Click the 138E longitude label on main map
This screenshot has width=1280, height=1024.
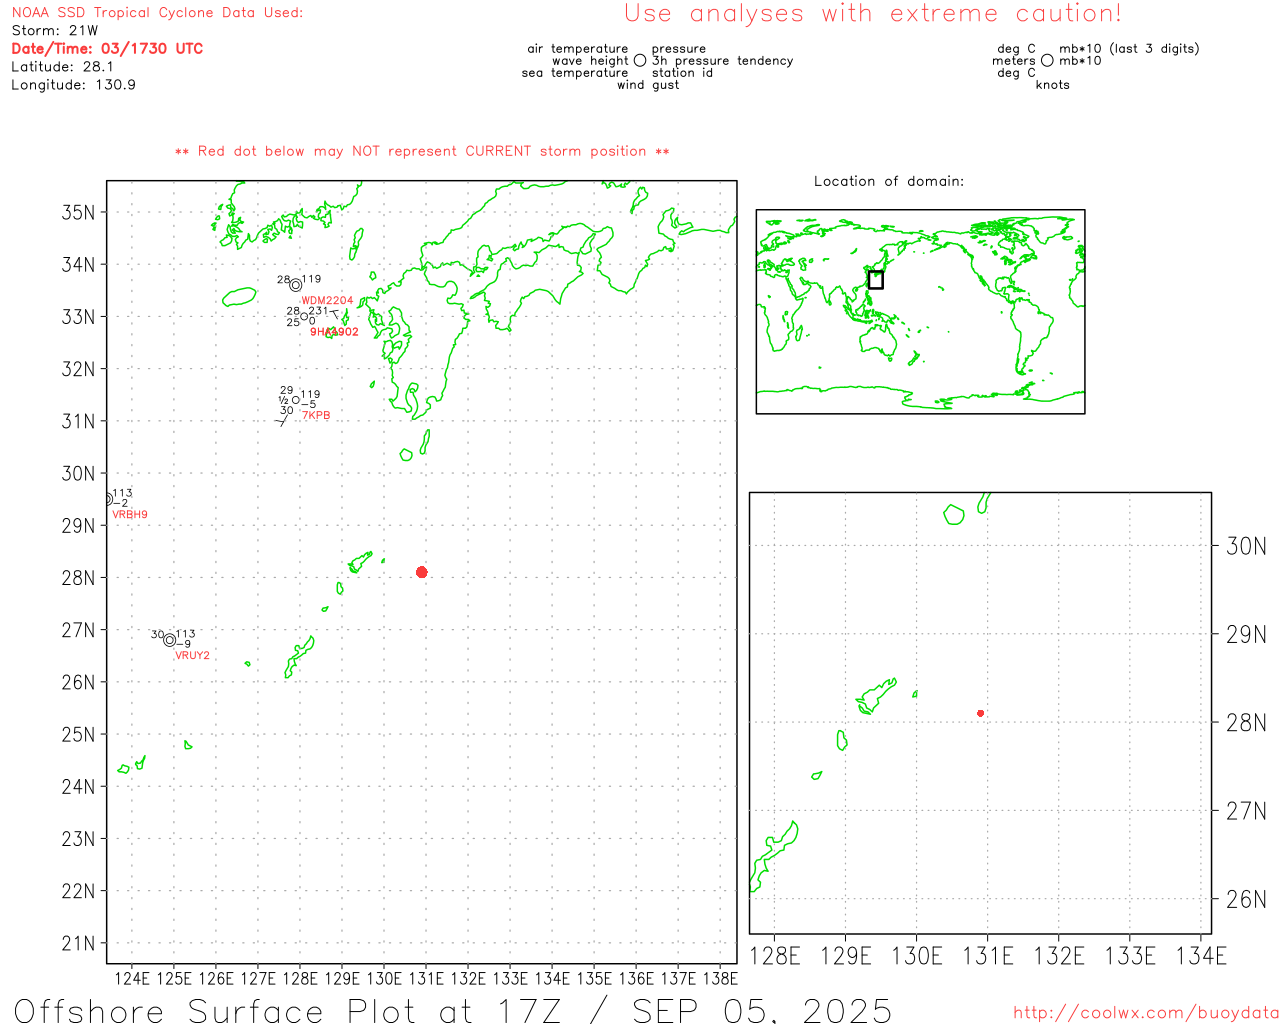pyautogui.click(x=720, y=978)
